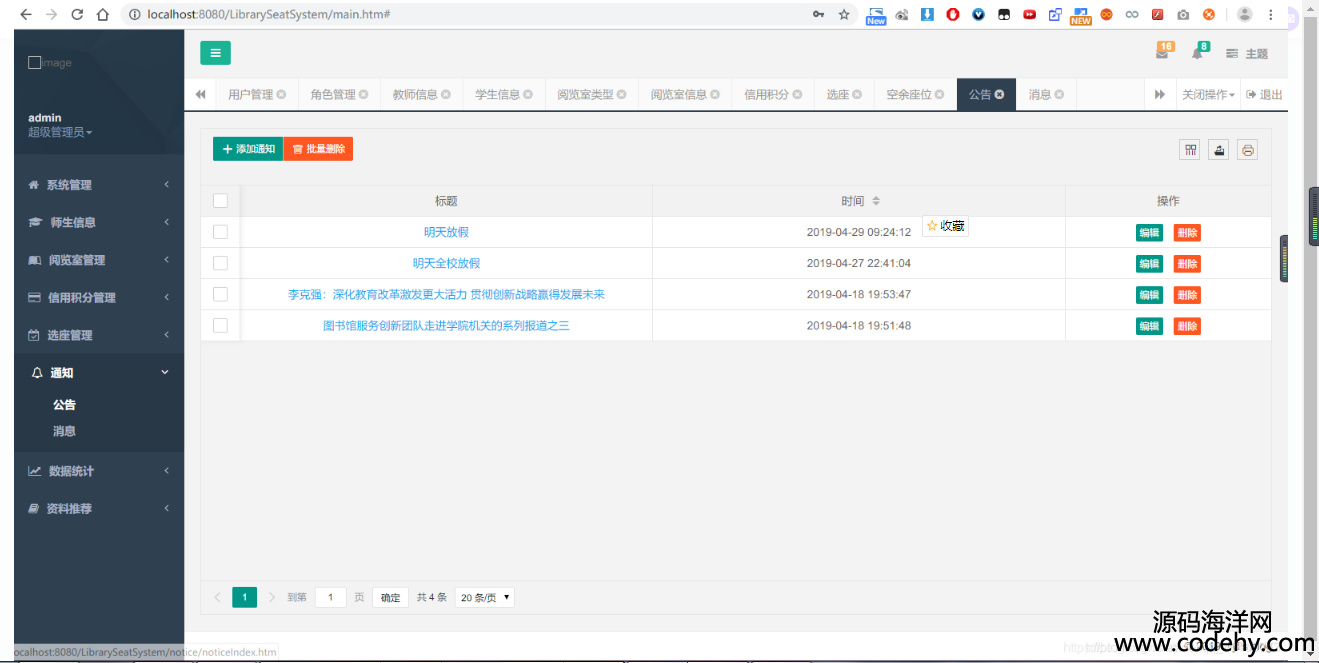Toggle the select-all checkbox in header
The width and height of the screenshot is (1319, 663).
tap(220, 201)
